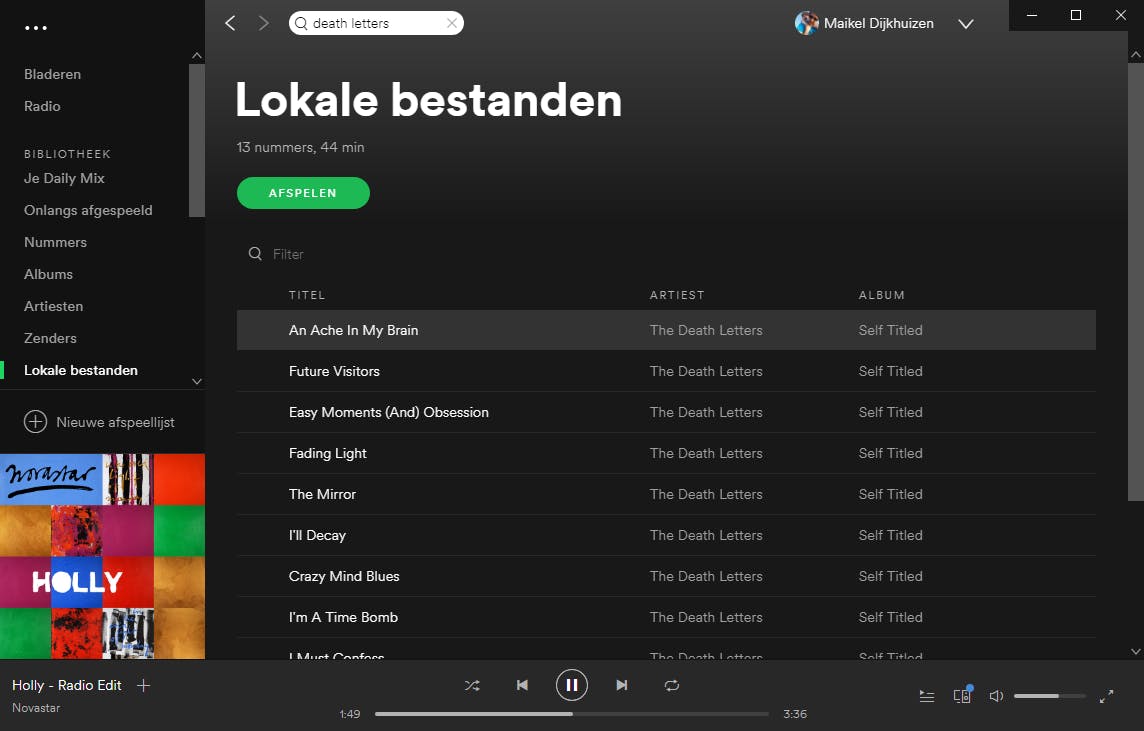Mute the volume speaker icon
The width and height of the screenshot is (1144, 731).
[996, 696]
